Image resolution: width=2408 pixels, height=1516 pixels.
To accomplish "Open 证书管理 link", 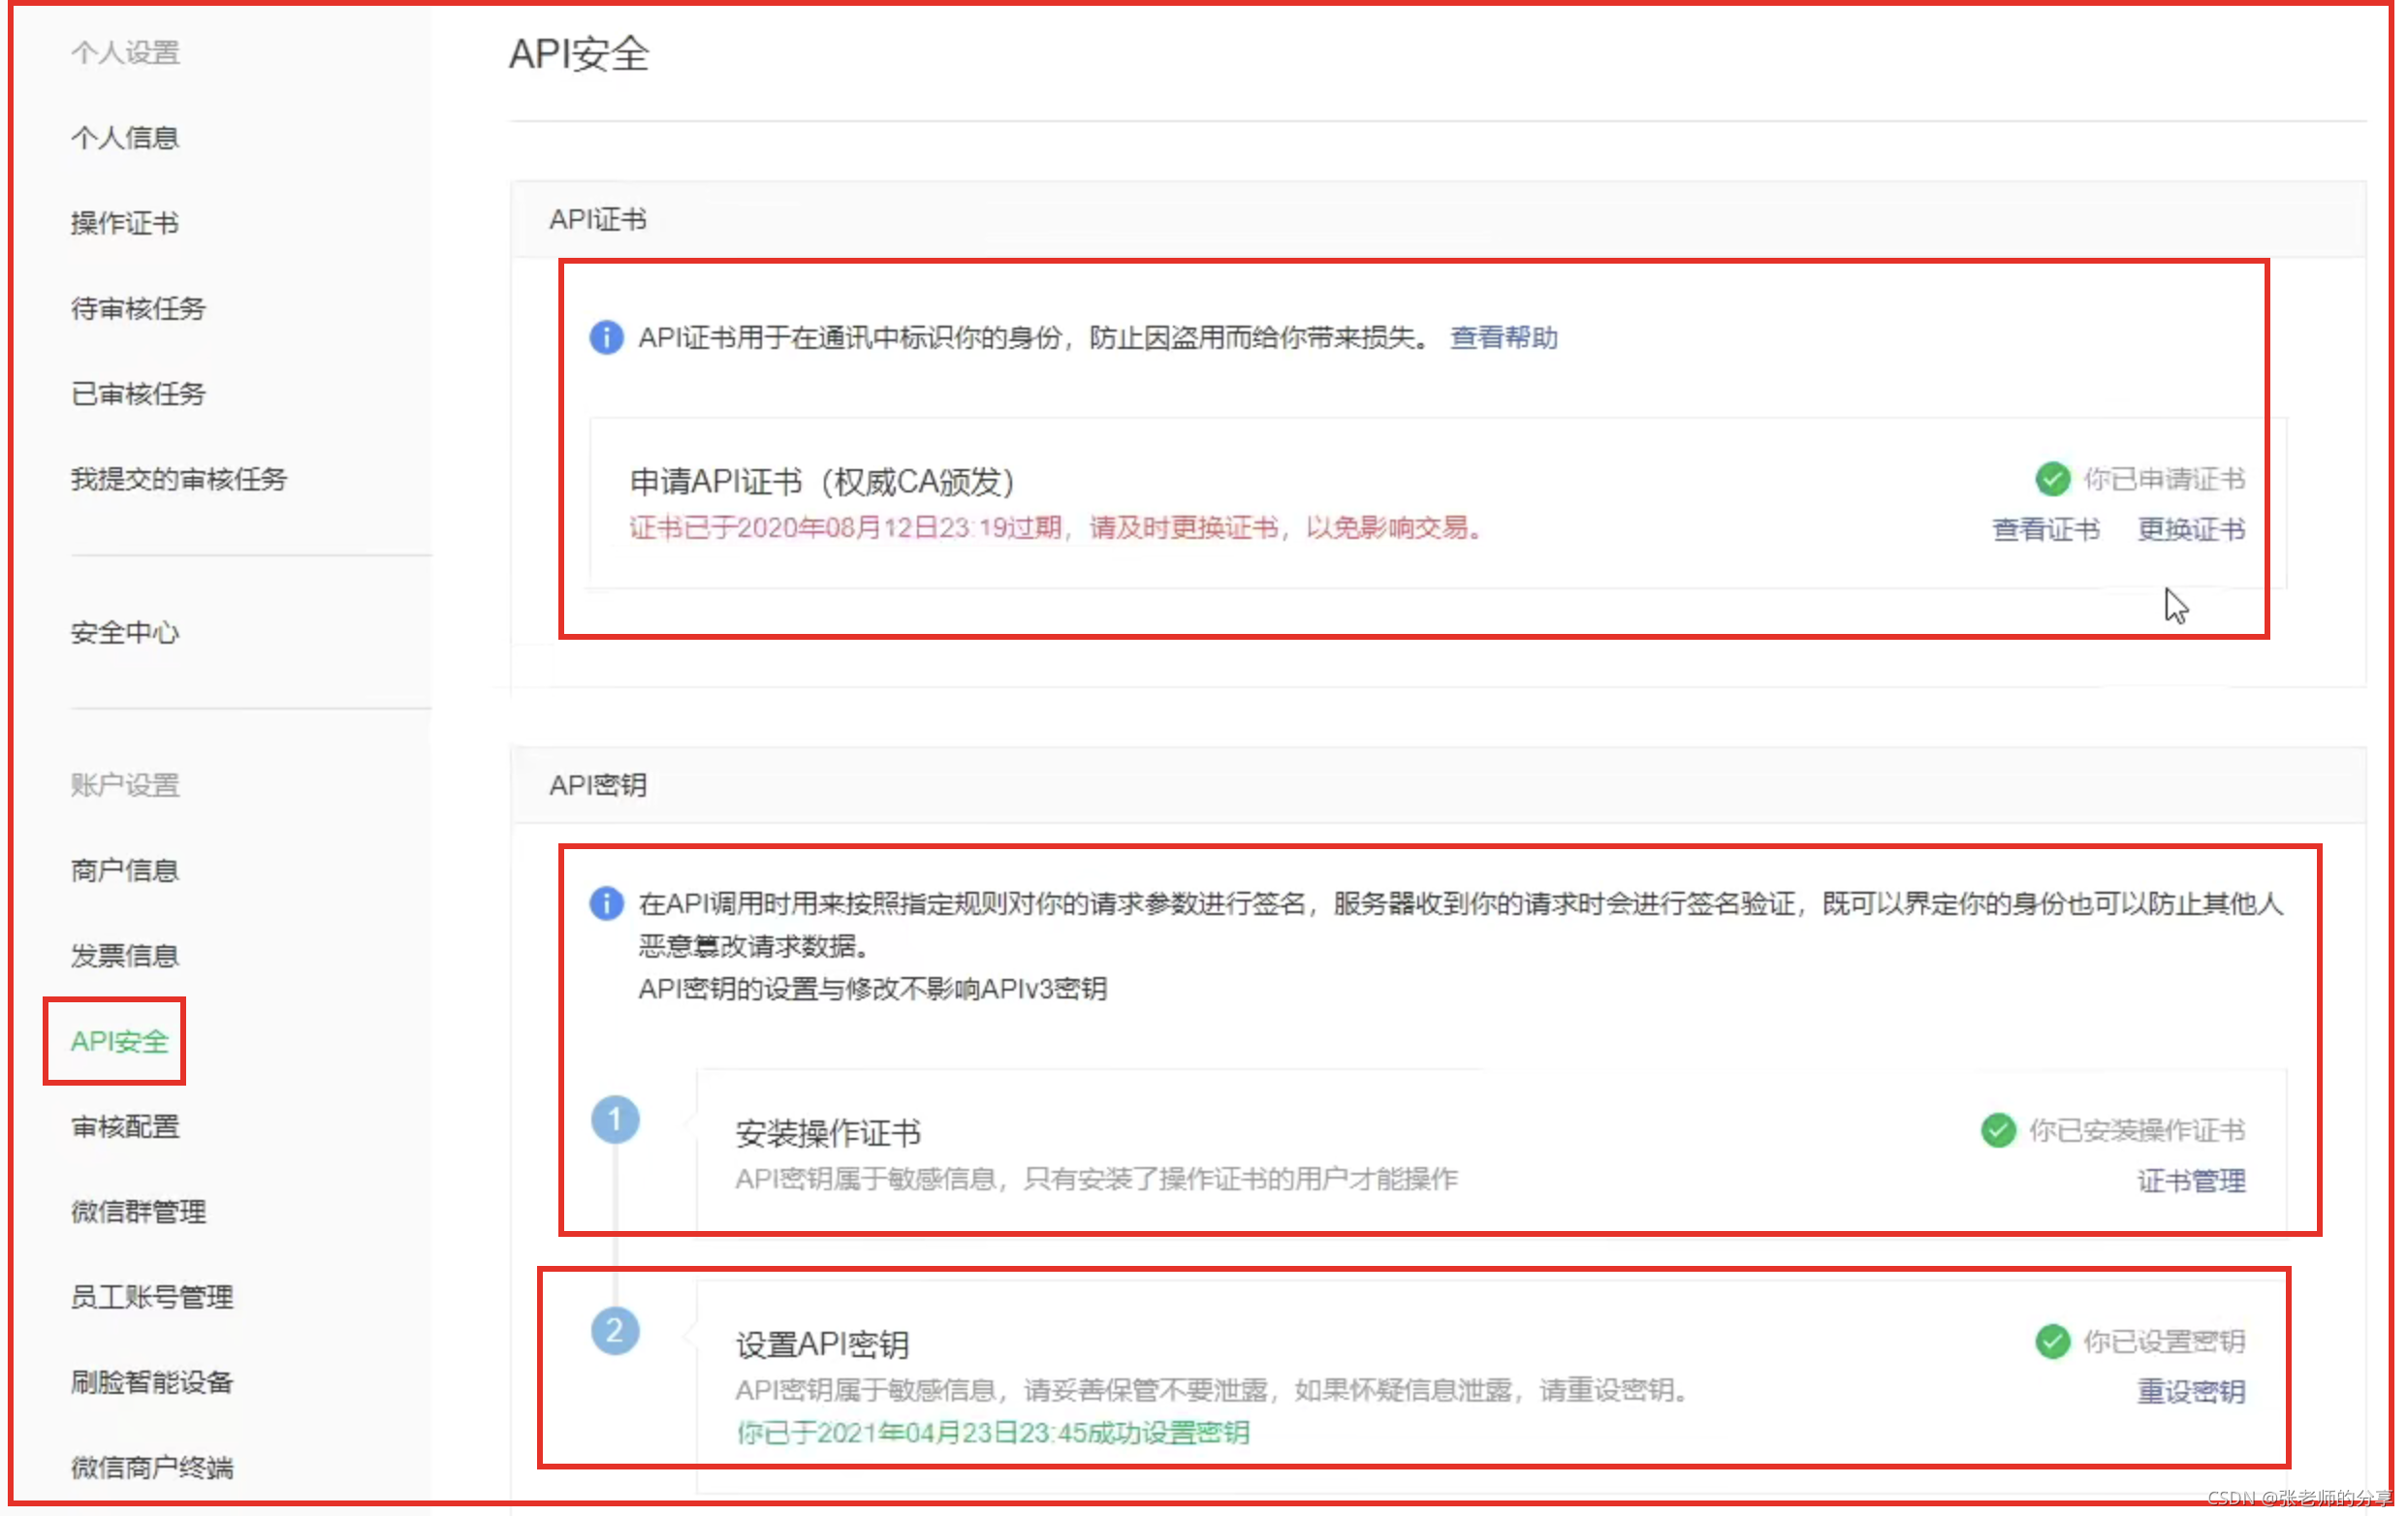I will click(x=2190, y=1181).
